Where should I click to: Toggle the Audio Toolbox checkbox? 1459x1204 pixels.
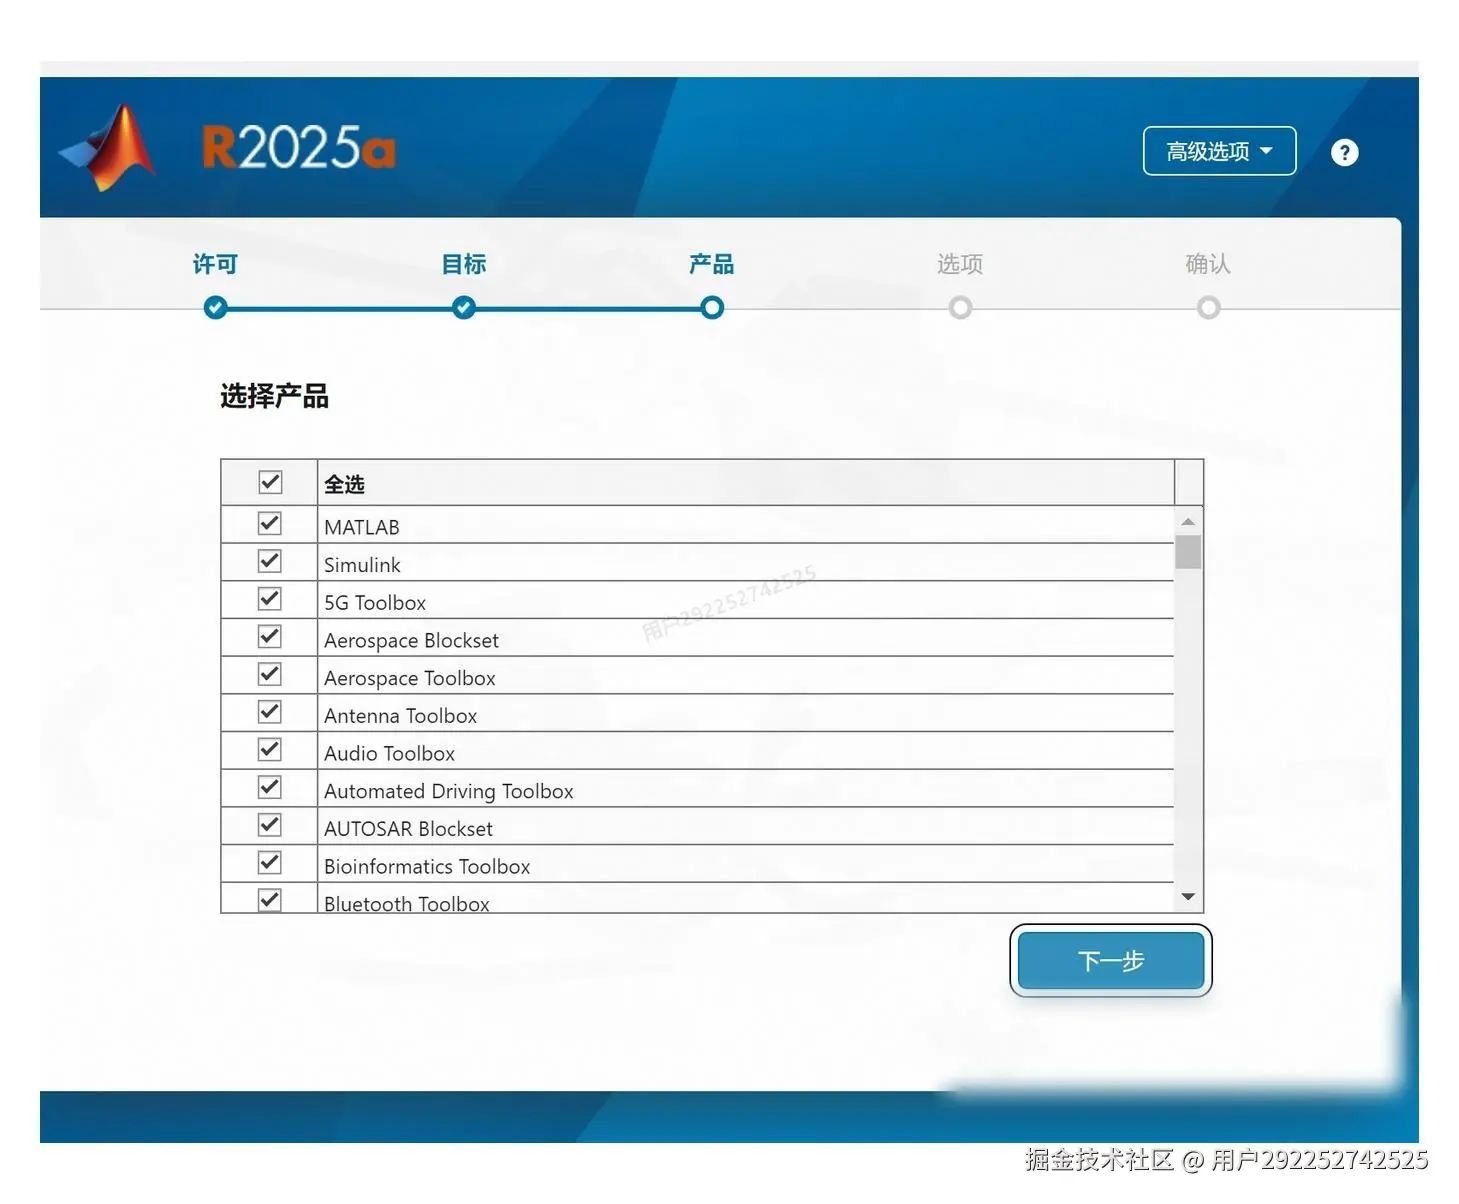(x=269, y=749)
